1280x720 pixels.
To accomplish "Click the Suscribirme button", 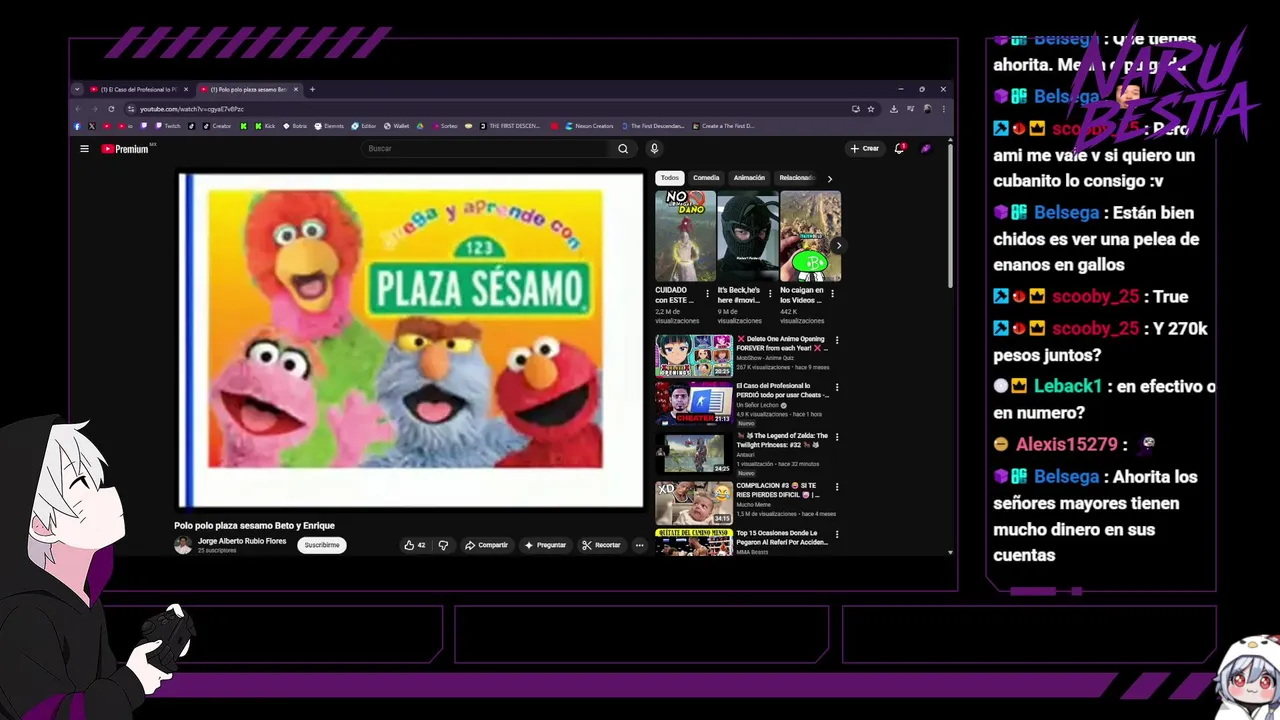I will coord(322,545).
